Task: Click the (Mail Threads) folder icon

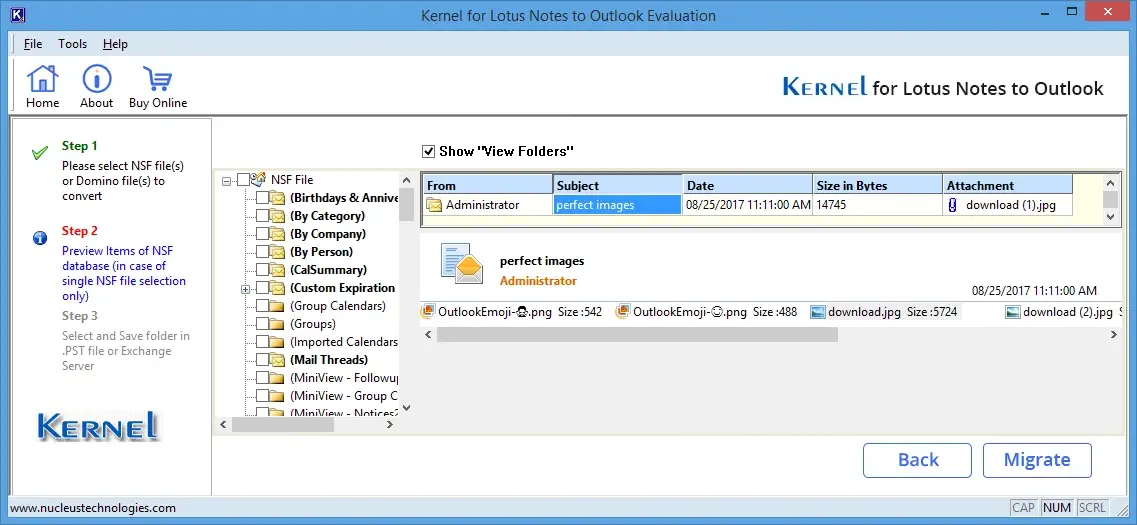Action: tap(277, 360)
